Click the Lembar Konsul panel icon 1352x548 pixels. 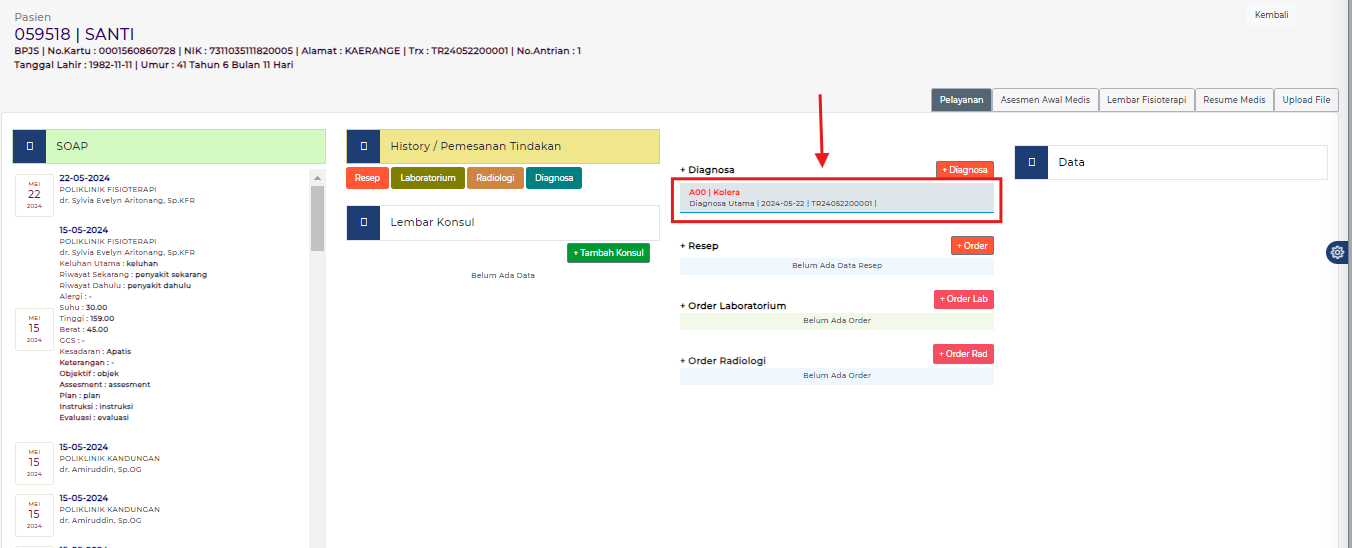363,222
